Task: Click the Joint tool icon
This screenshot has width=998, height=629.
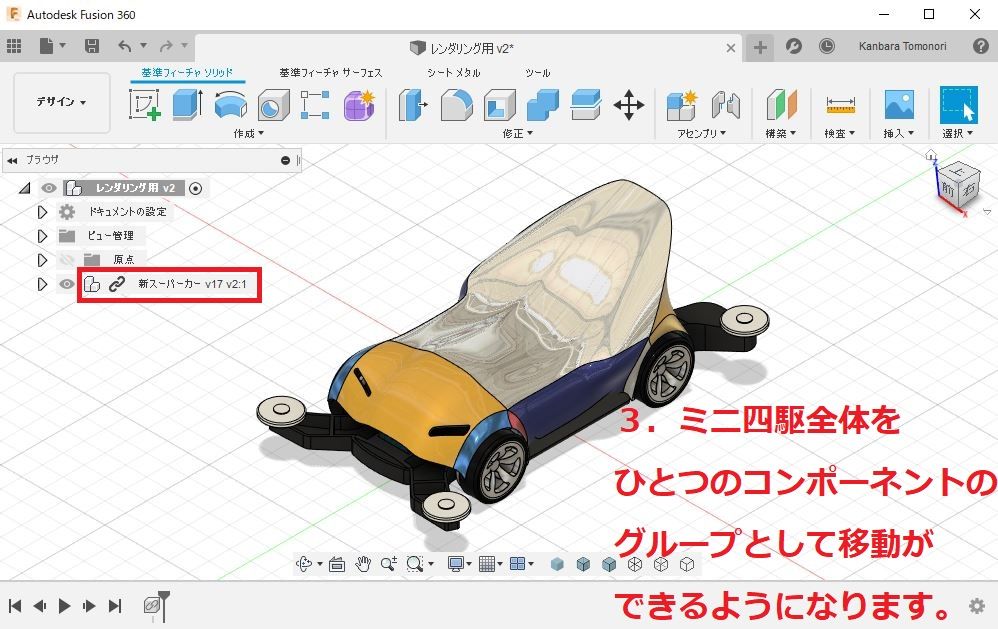Action: click(726, 104)
